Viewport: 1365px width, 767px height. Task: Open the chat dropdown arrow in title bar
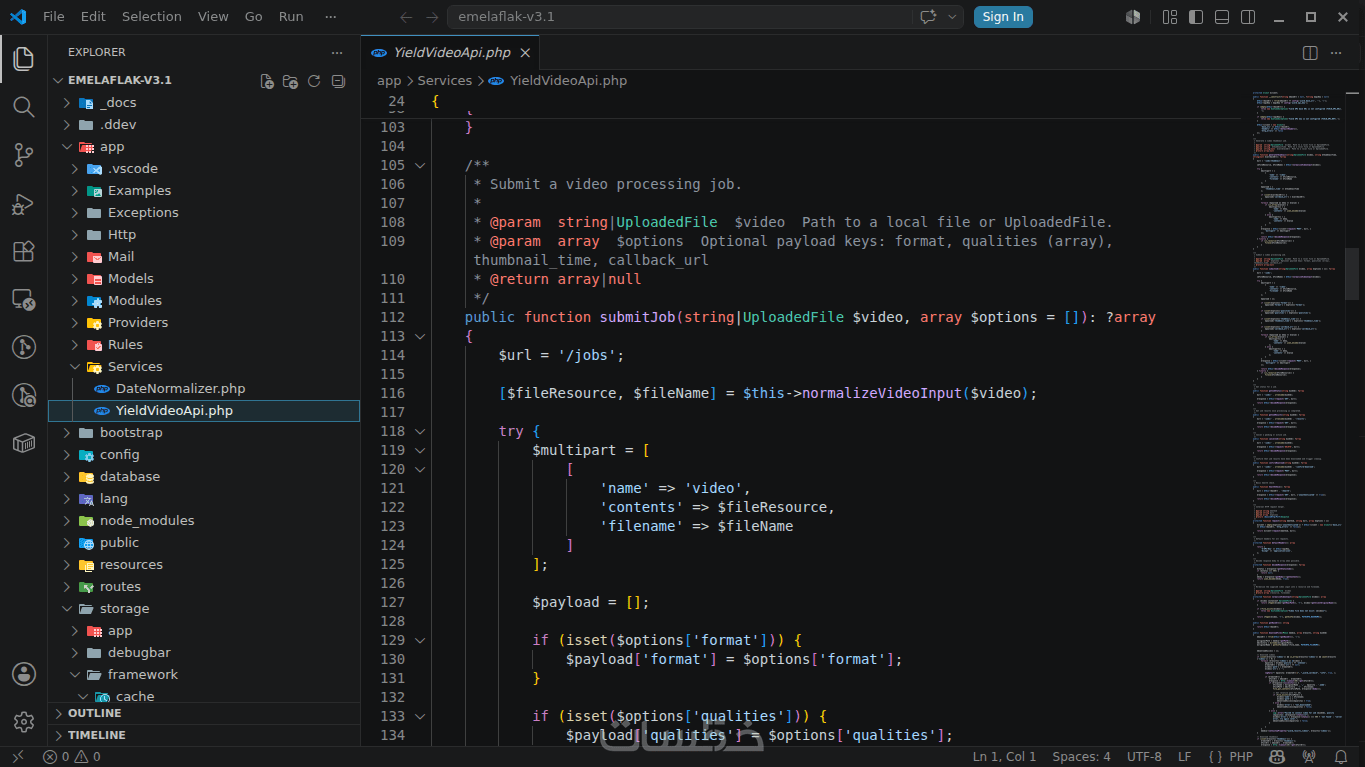[952, 17]
